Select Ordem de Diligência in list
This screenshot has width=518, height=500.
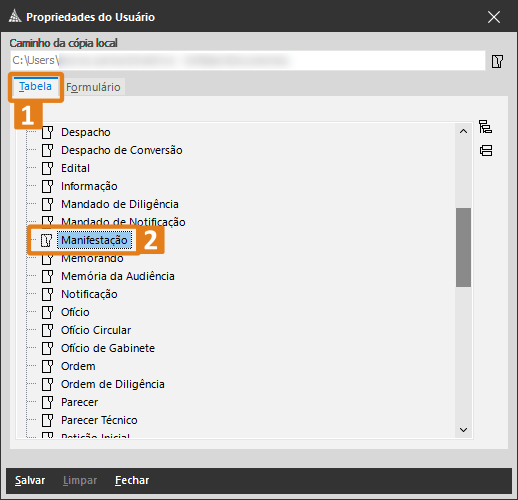coord(113,384)
